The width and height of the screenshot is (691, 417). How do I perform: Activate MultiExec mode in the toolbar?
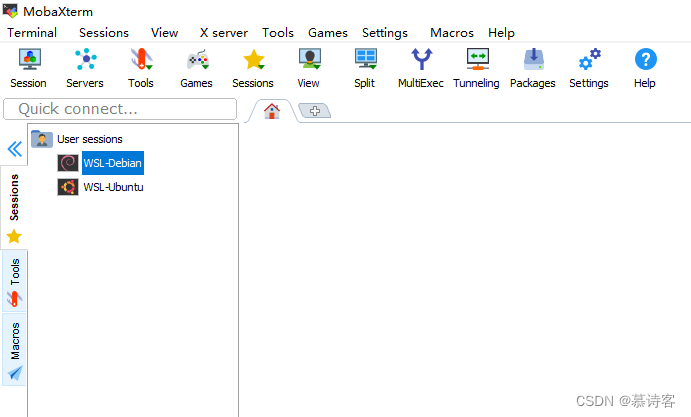coord(421,68)
